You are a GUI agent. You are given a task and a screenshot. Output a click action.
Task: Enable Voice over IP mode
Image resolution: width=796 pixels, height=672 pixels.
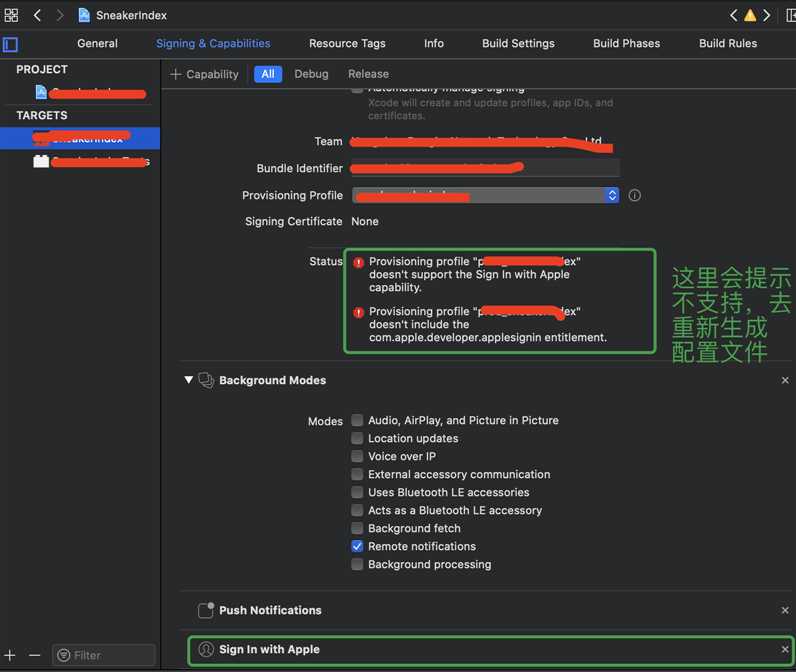(357, 456)
